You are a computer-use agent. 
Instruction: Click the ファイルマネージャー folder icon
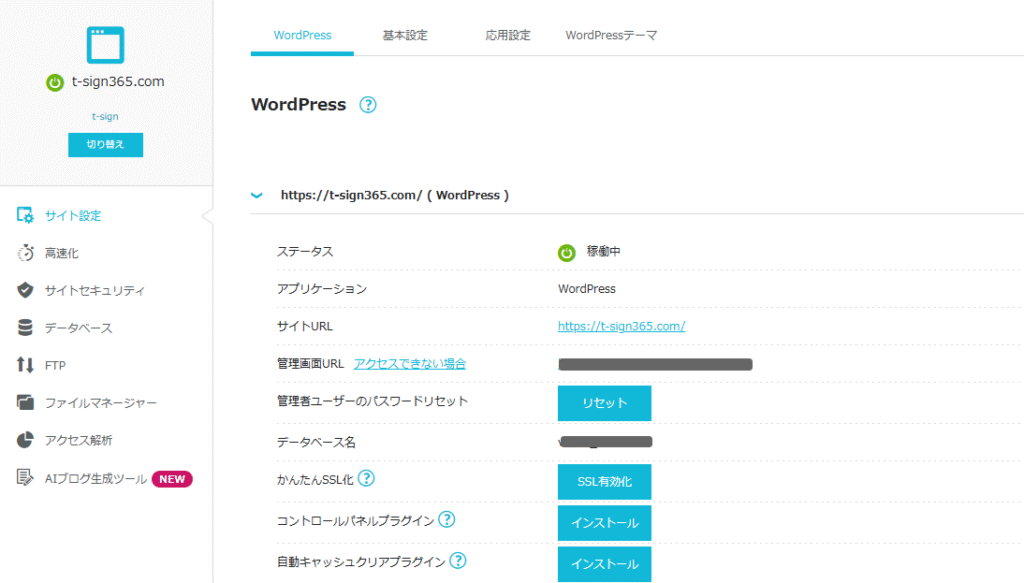(x=25, y=403)
